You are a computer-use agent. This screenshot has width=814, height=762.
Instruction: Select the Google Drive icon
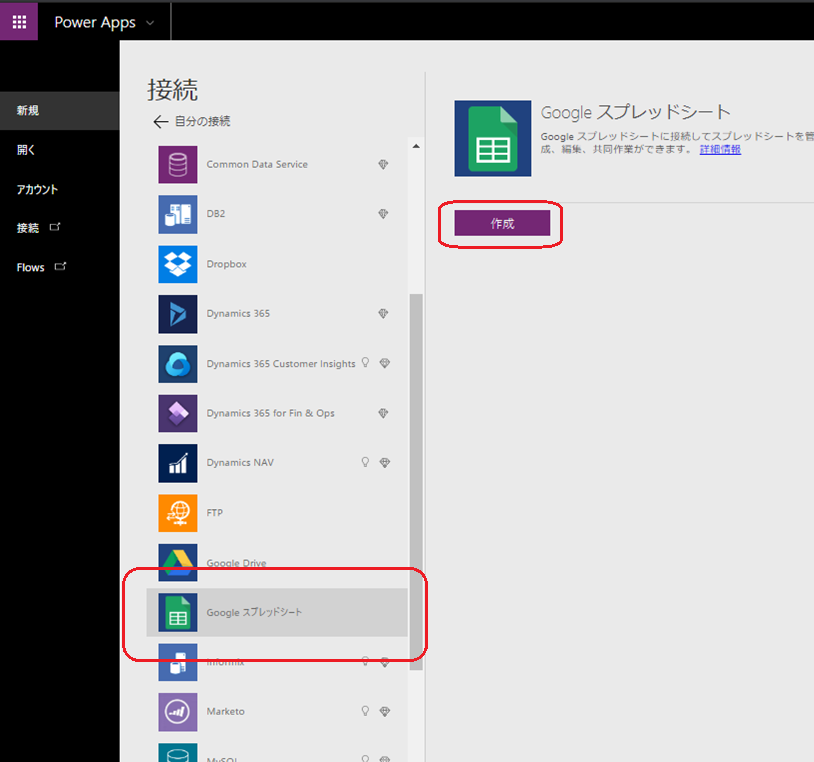(178, 562)
